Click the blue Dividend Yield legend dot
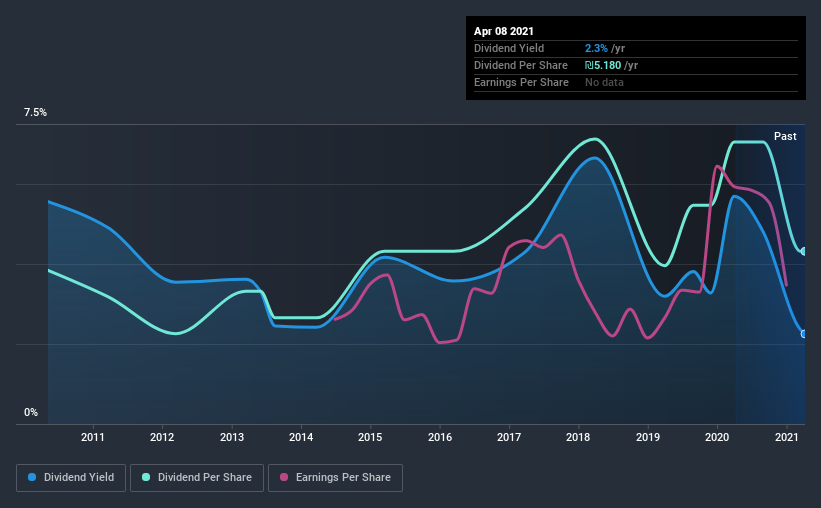The image size is (821, 508). pyautogui.click(x=32, y=477)
